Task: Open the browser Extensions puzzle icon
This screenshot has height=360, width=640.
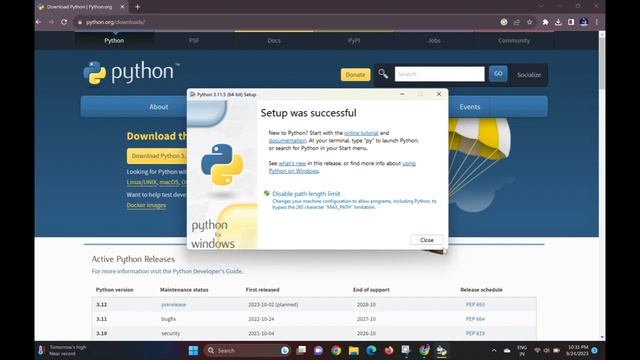Action: click(x=545, y=22)
